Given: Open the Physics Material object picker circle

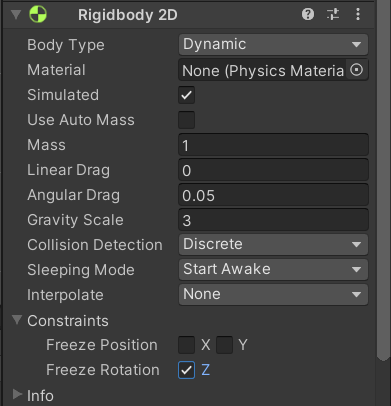Looking at the screenshot, I should (x=356, y=70).
